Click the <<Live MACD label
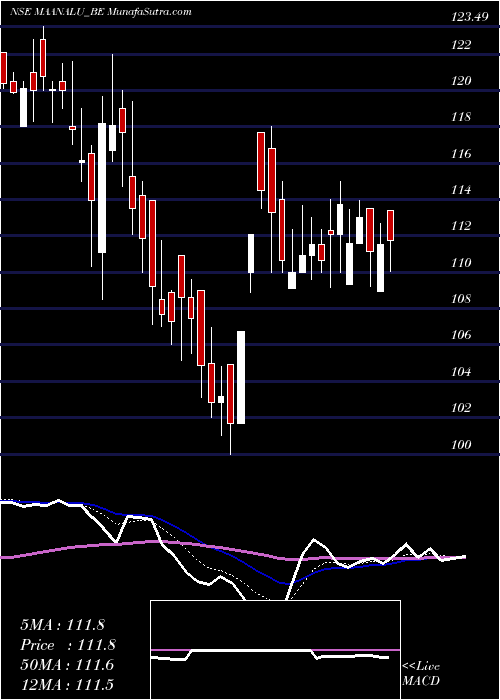The image size is (500, 700). click(x=421, y=674)
